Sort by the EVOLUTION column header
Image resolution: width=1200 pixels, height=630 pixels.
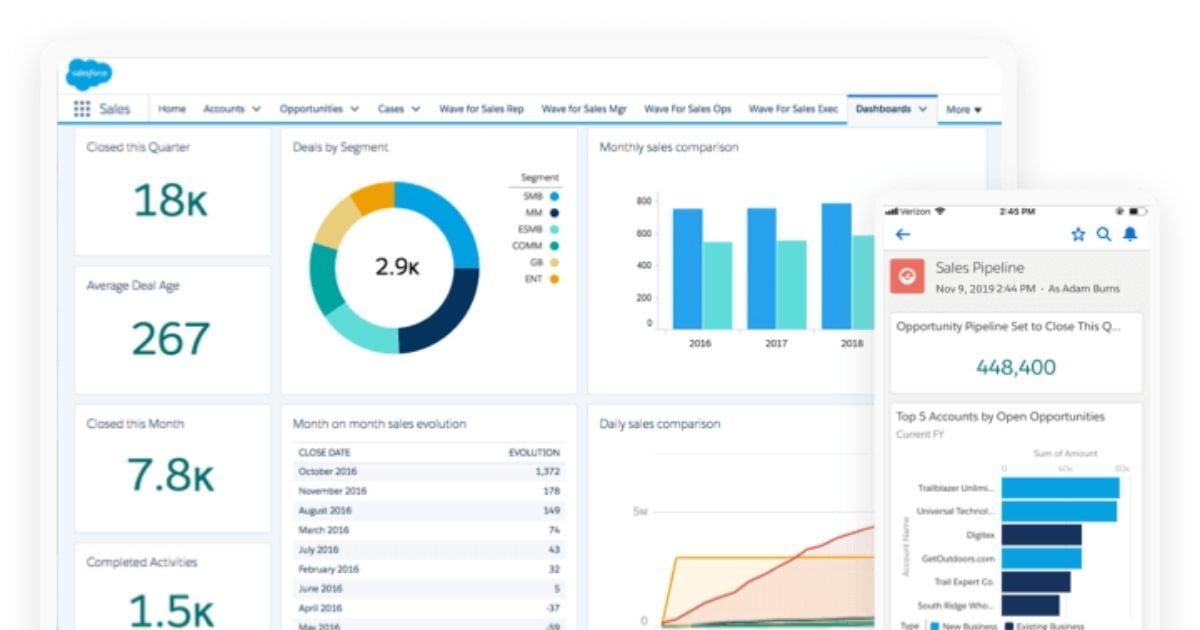click(534, 453)
